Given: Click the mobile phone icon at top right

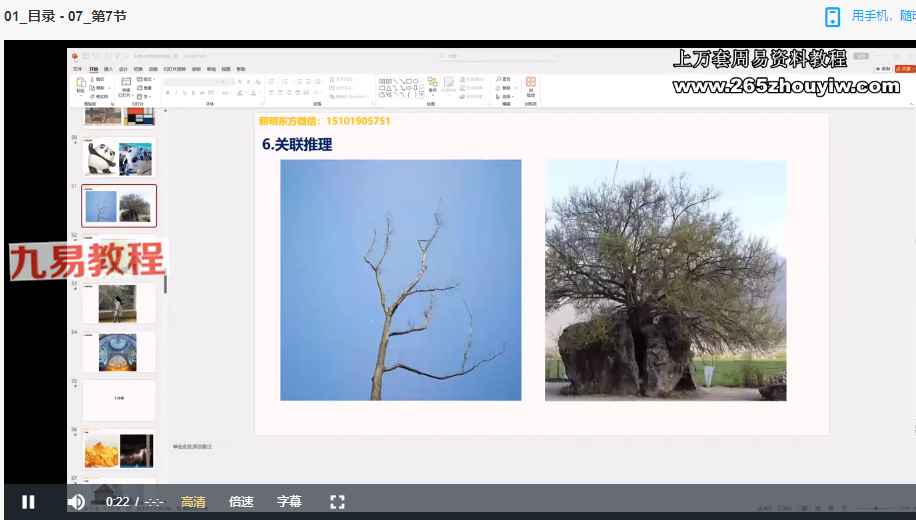Looking at the screenshot, I should [832, 16].
